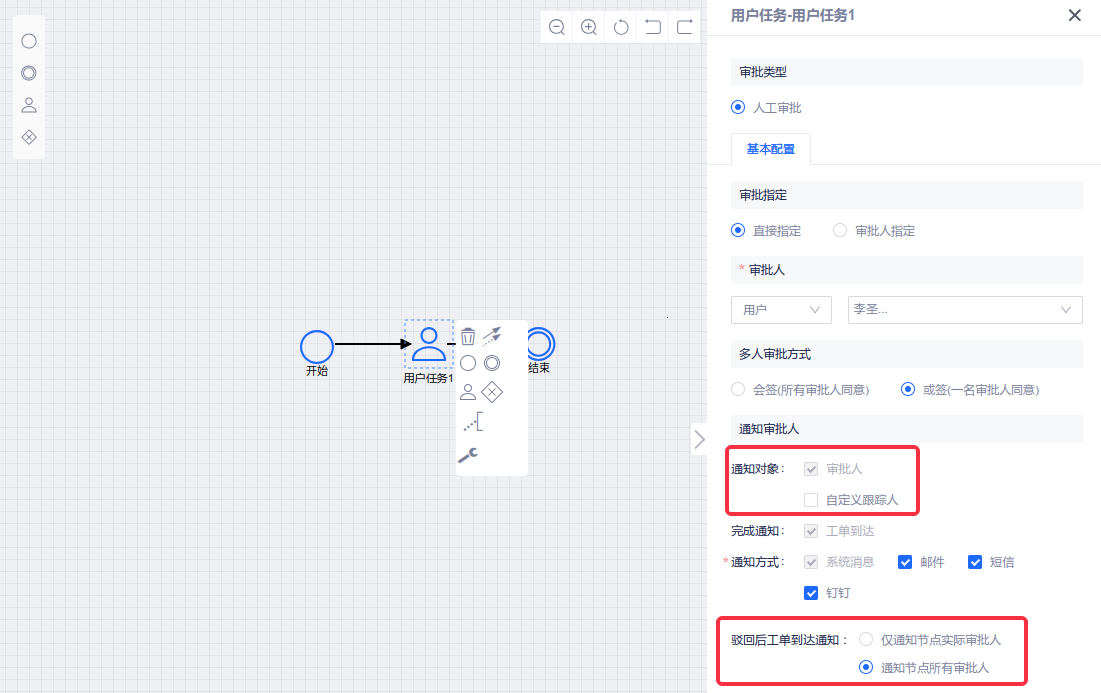Click the undo arrow in canvas toolbar

653,27
